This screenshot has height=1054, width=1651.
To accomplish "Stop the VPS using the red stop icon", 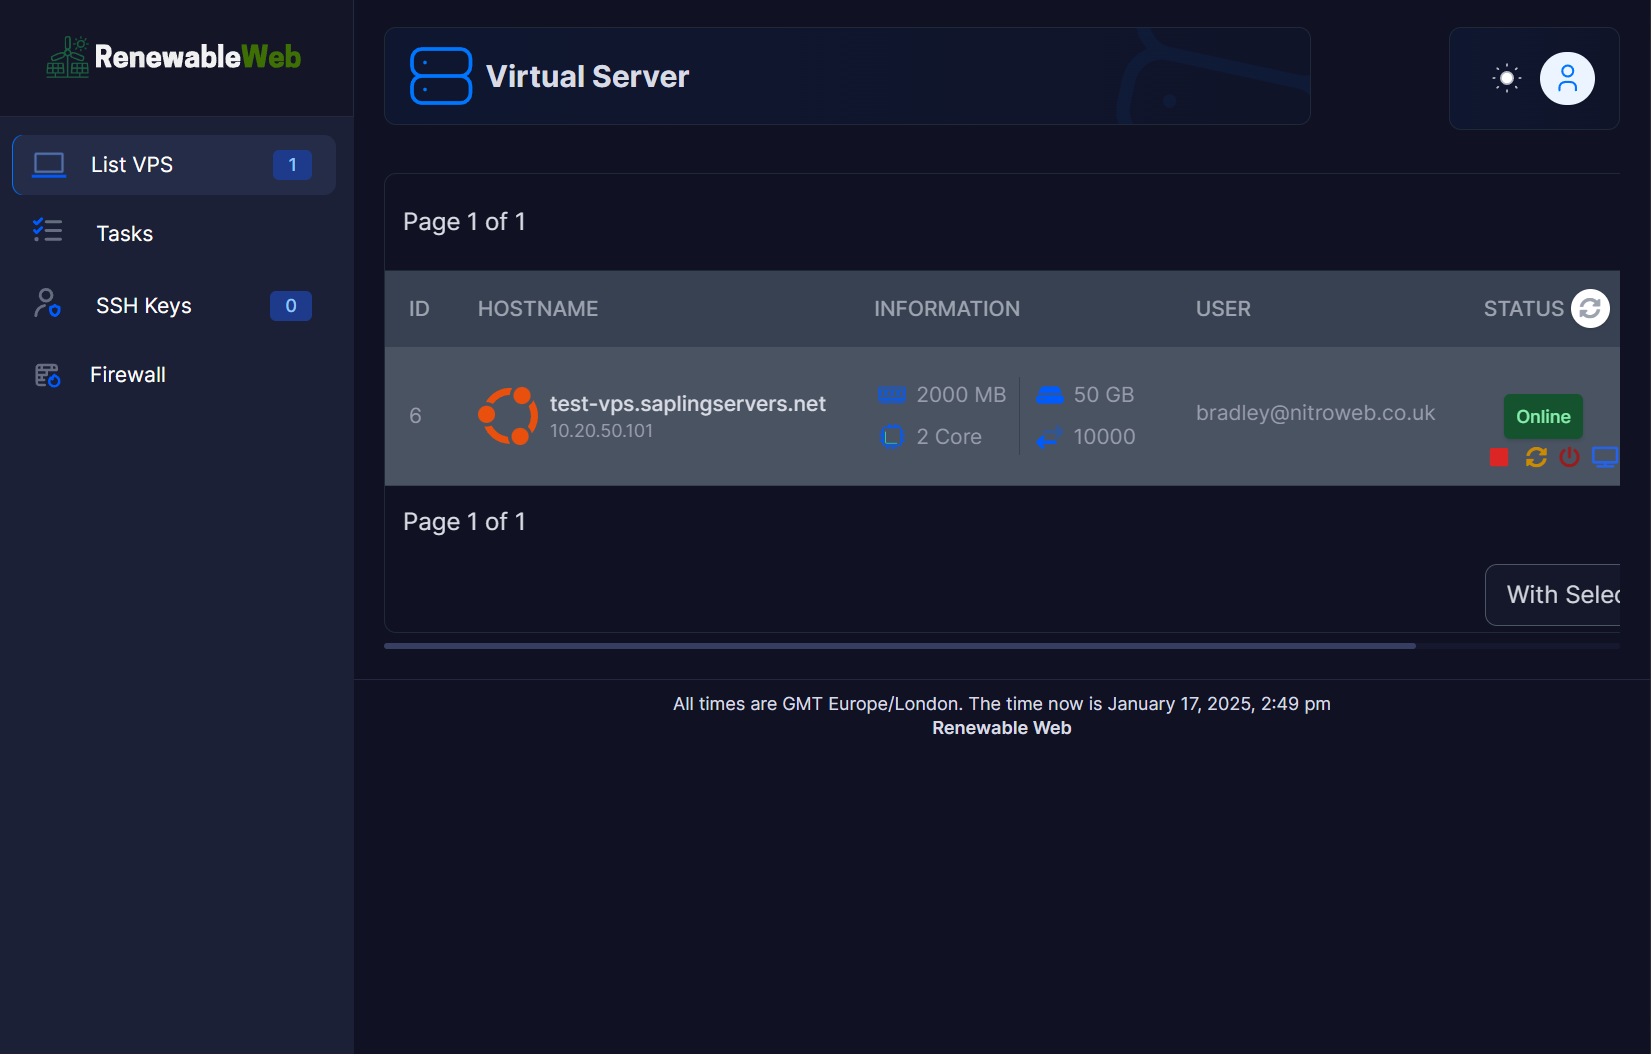I will [x=1499, y=457].
